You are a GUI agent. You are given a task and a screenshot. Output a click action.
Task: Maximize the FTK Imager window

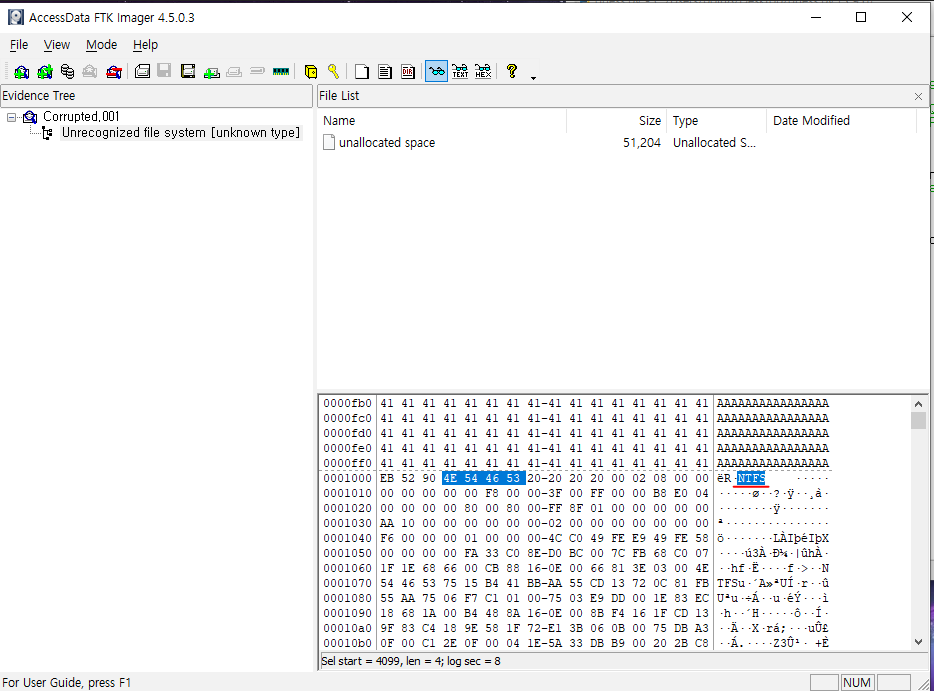861,17
